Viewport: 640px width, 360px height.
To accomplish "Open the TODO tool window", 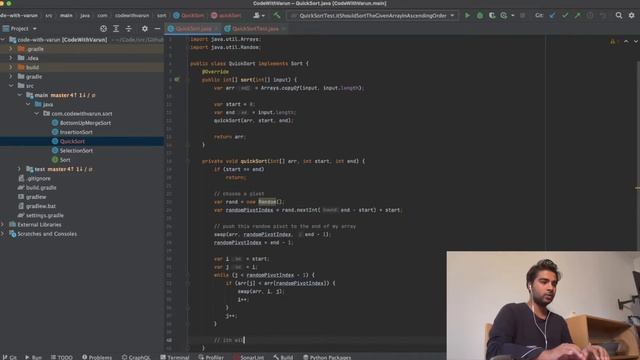I will [x=62, y=357].
